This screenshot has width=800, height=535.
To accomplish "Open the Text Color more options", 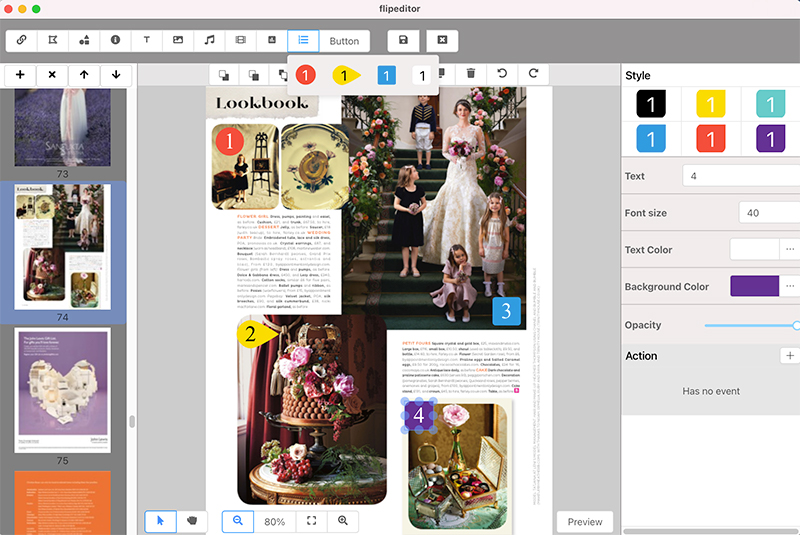I will click(x=790, y=249).
